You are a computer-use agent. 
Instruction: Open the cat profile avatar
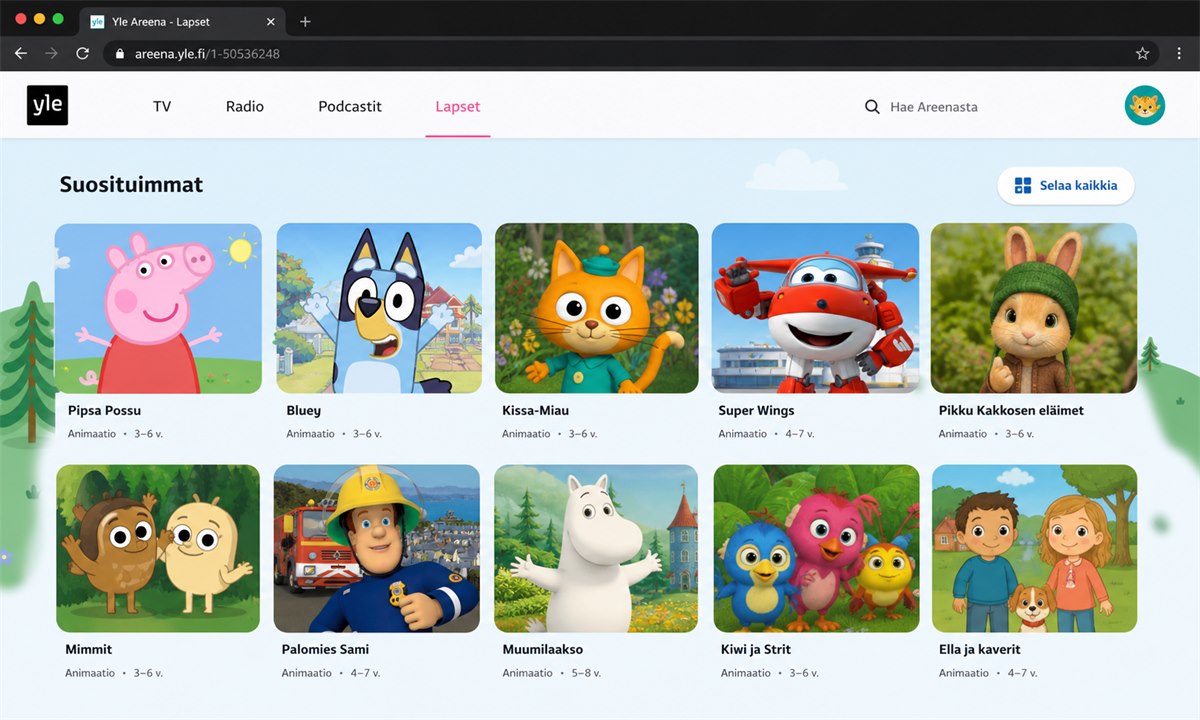coord(1144,105)
